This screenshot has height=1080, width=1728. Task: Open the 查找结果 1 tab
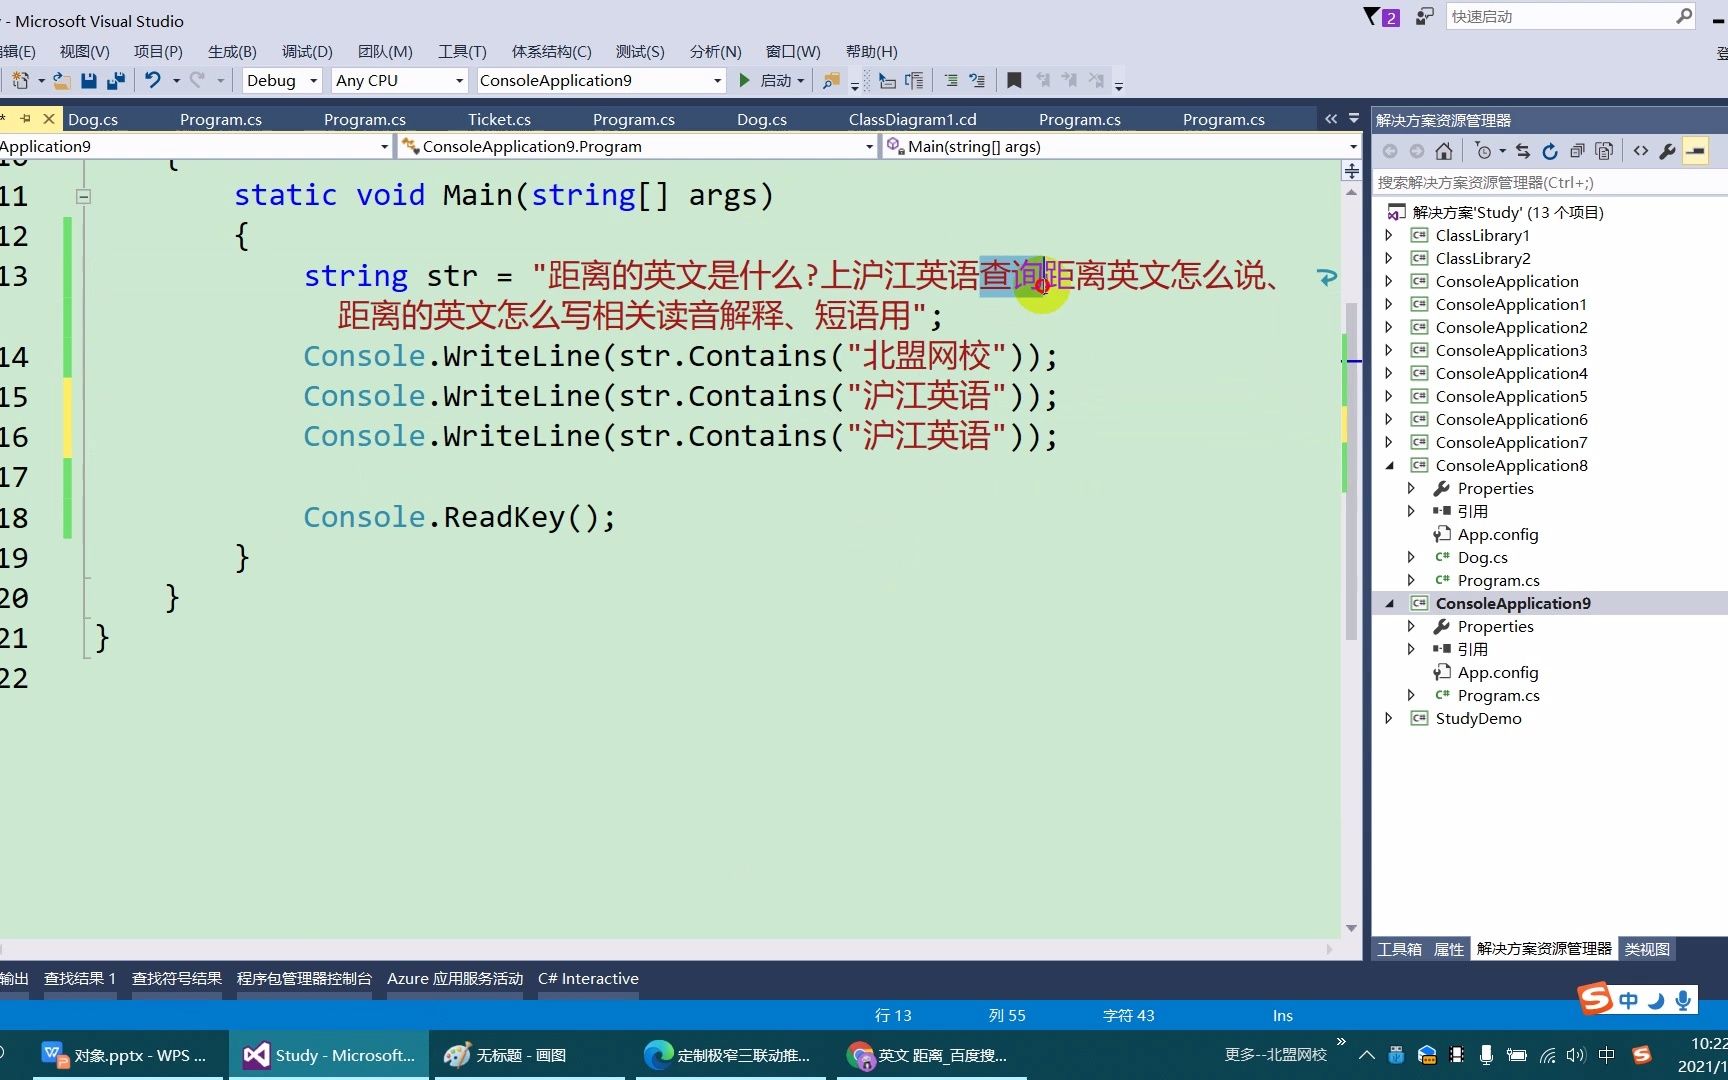80,978
